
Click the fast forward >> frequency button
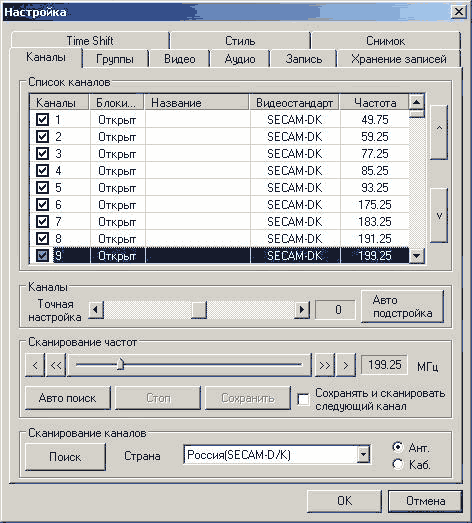[325, 365]
